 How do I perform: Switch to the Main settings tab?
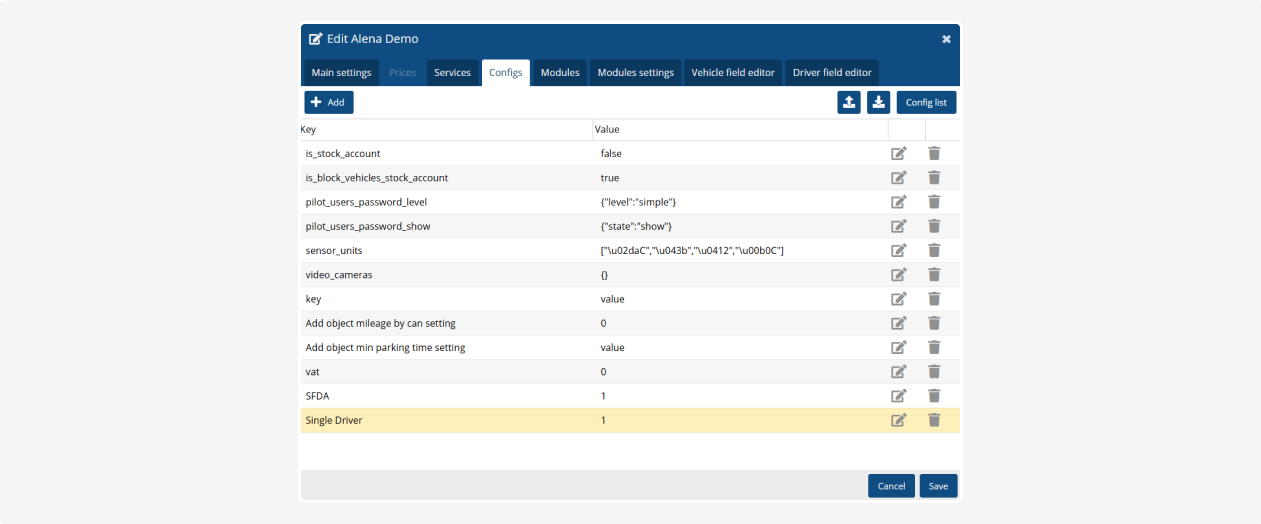pos(341,73)
